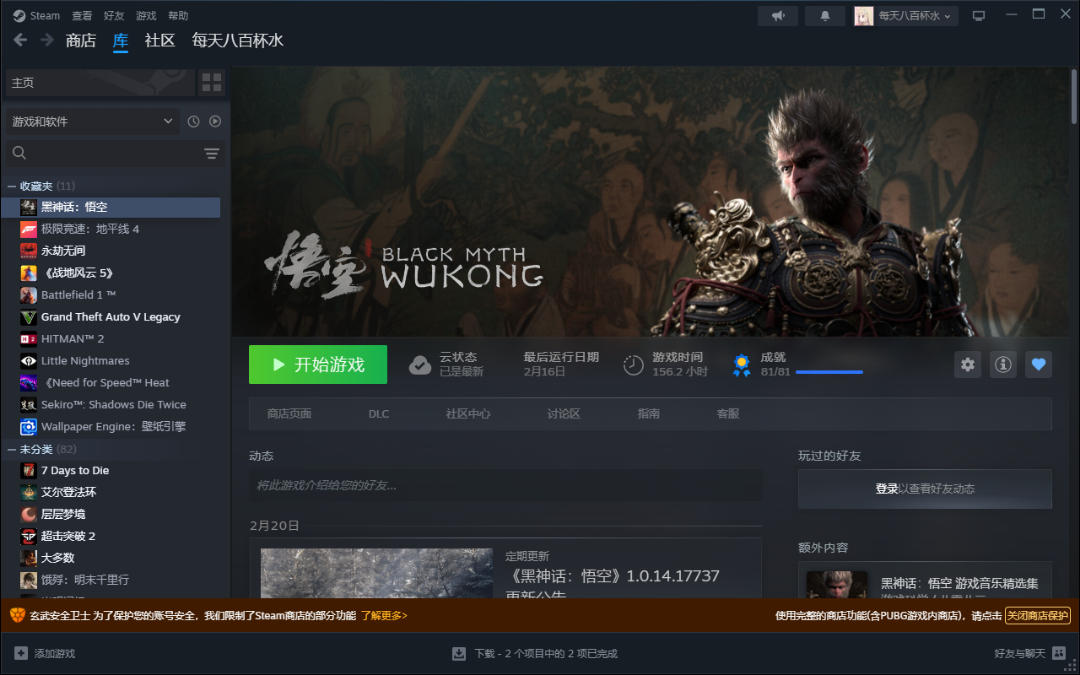The height and width of the screenshot is (675, 1080).
Task: Select HITMAN 2 in the list
Action: pos(111,339)
